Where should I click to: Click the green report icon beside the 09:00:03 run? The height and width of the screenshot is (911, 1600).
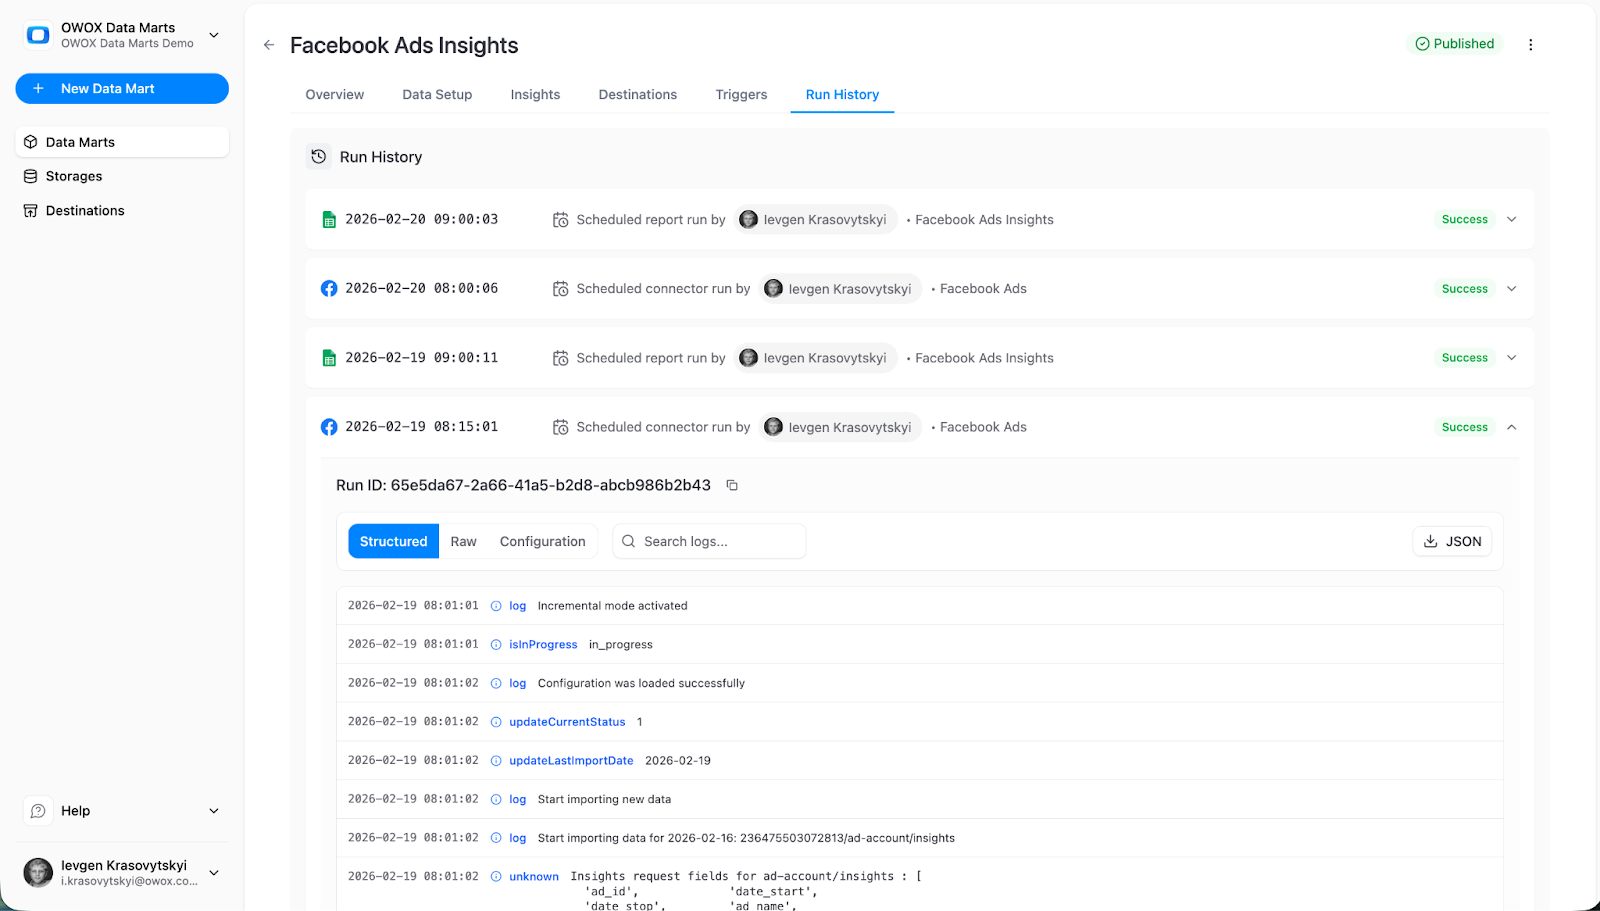[x=329, y=219]
